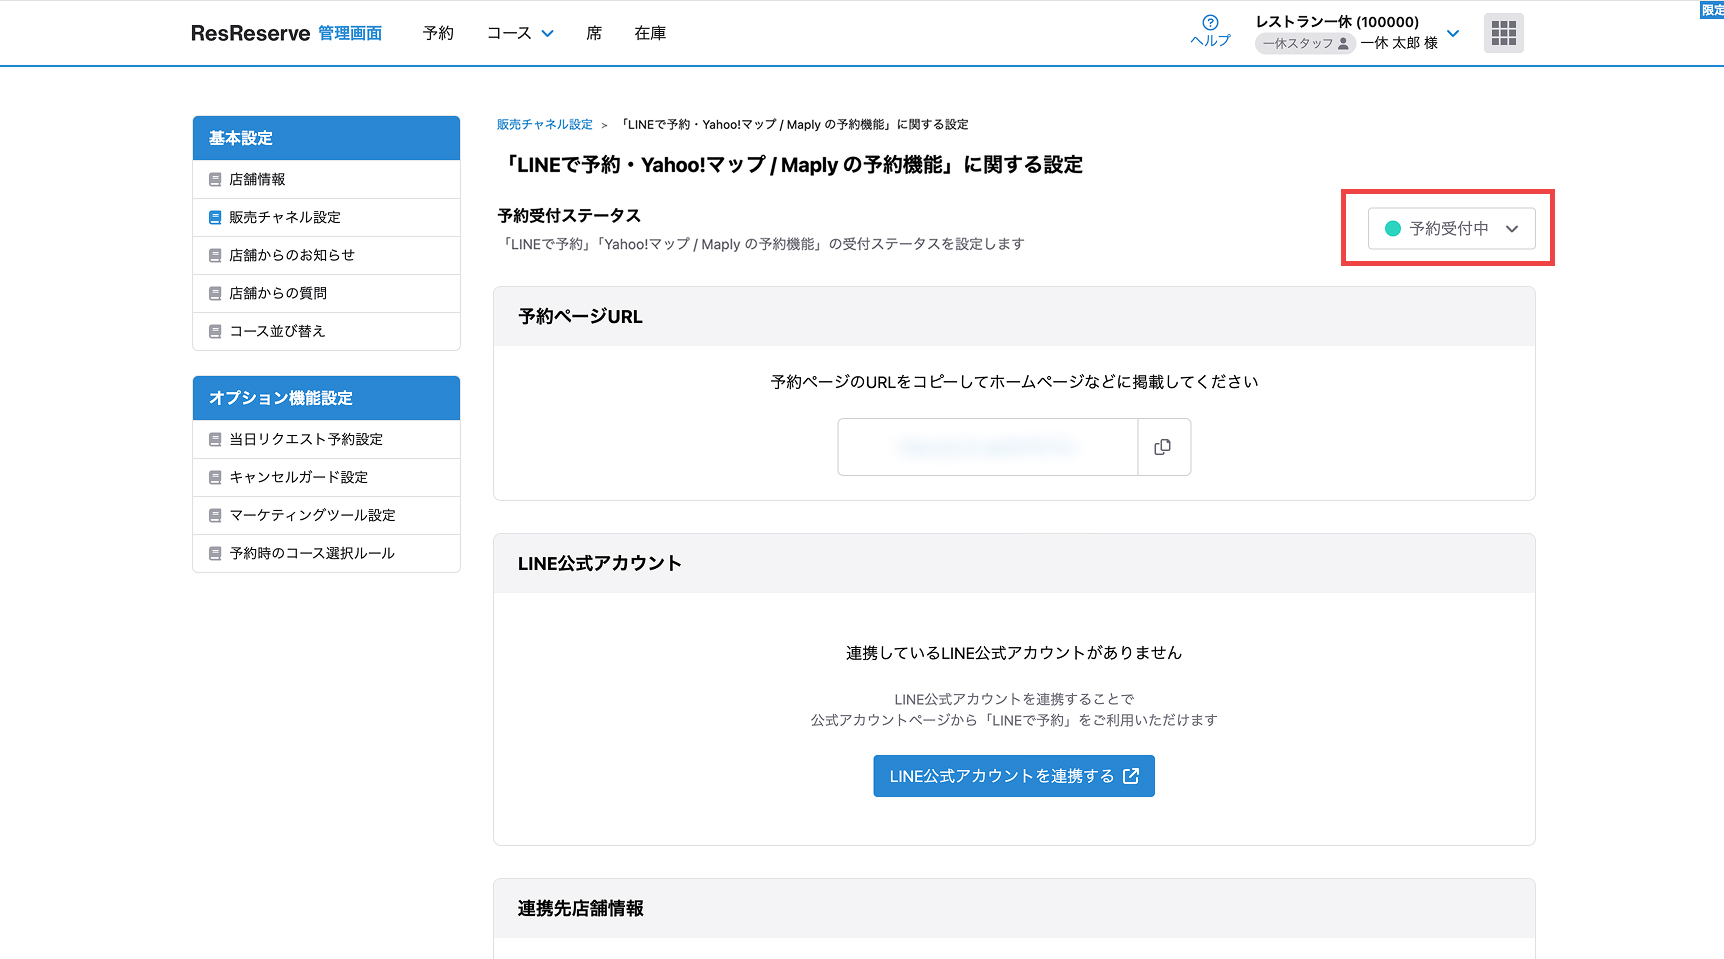The width and height of the screenshot is (1724, 959).
Task: Click the icon beside 店舗からの質問
Action: [x=215, y=294]
